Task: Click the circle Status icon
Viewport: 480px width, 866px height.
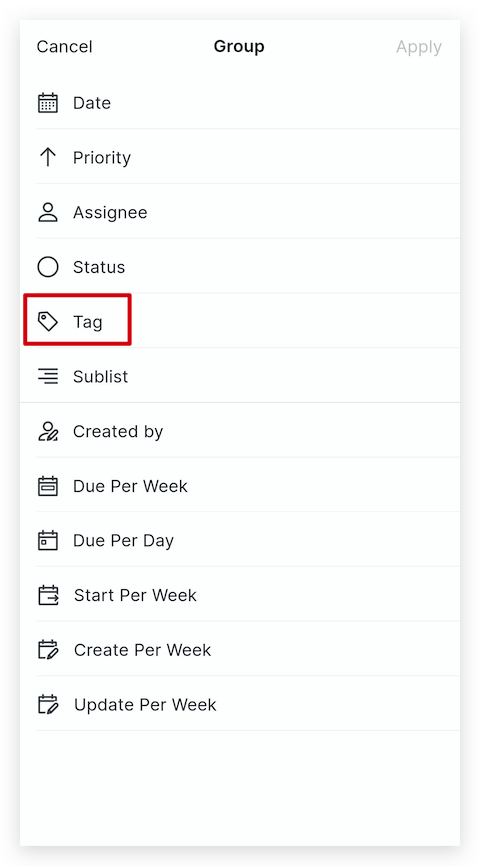Action: tap(48, 267)
